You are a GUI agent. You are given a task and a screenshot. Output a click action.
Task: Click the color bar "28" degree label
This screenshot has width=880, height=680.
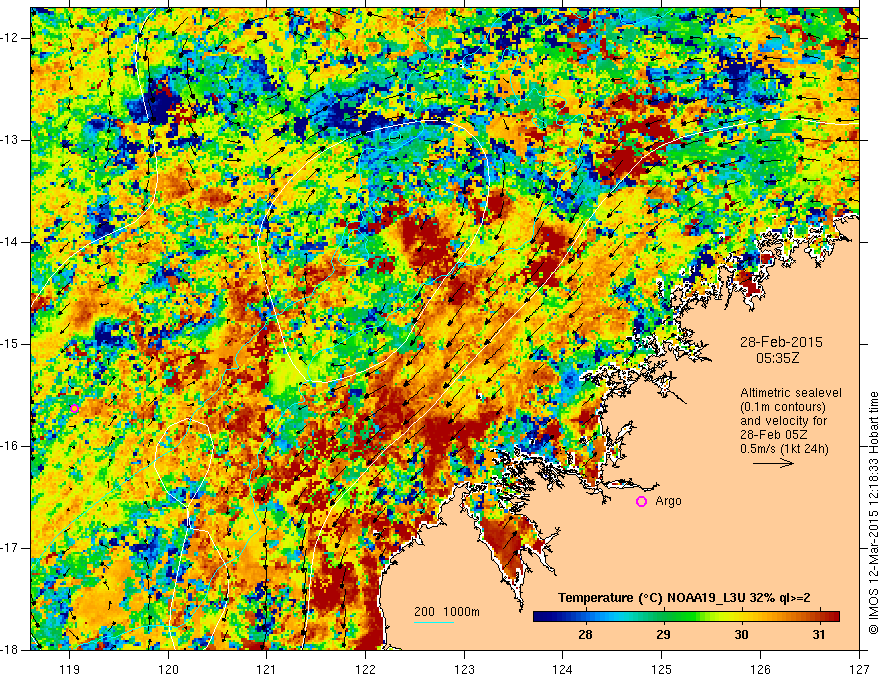585,635
